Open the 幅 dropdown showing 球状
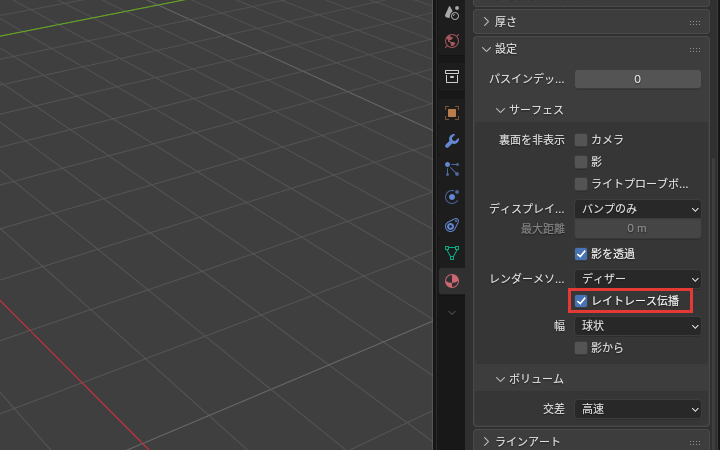Viewport: 720px width, 450px height. tap(638, 326)
